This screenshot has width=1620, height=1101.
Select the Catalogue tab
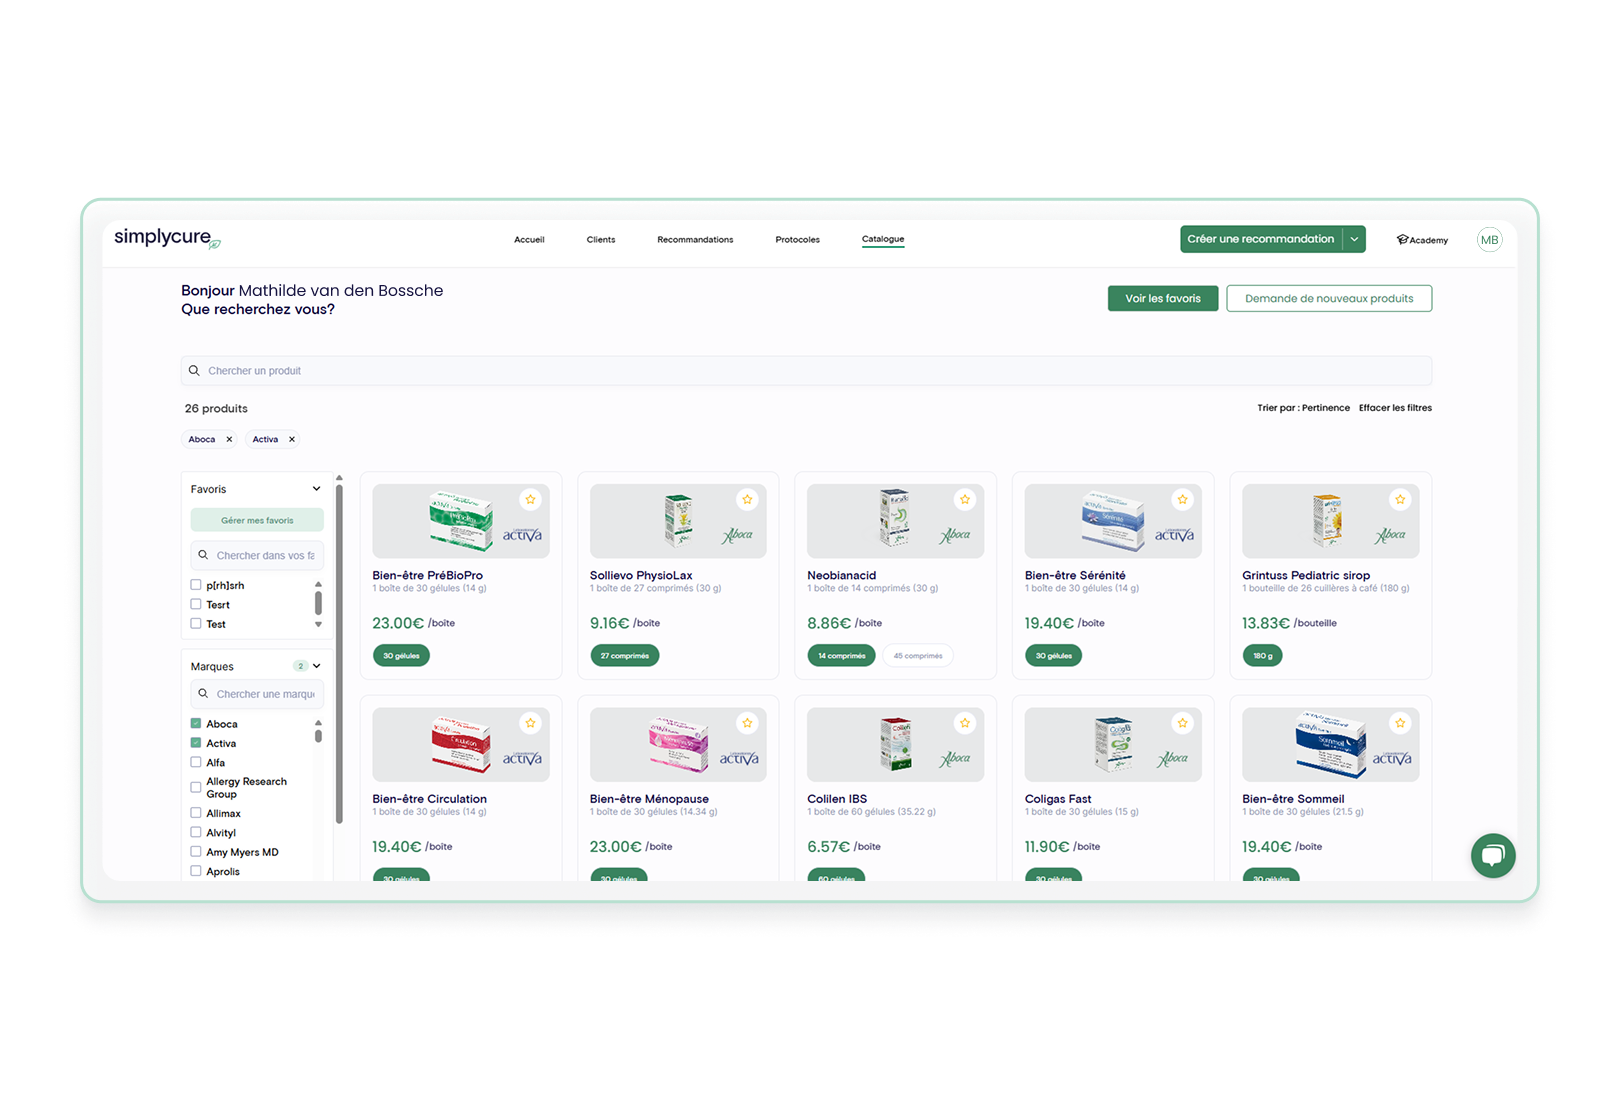point(883,240)
